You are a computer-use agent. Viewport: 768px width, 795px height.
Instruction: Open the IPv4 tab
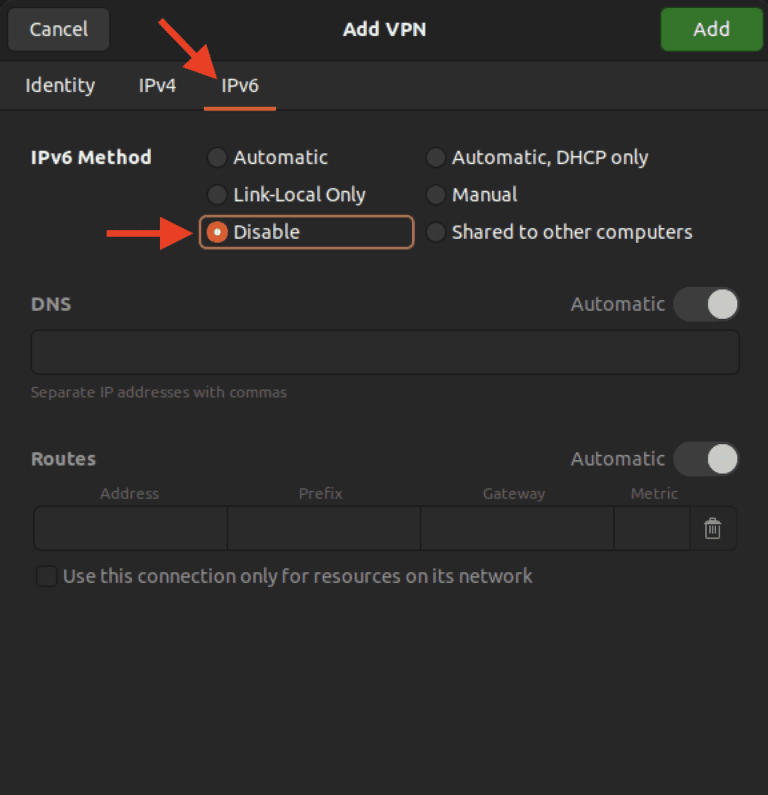pos(157,86)
